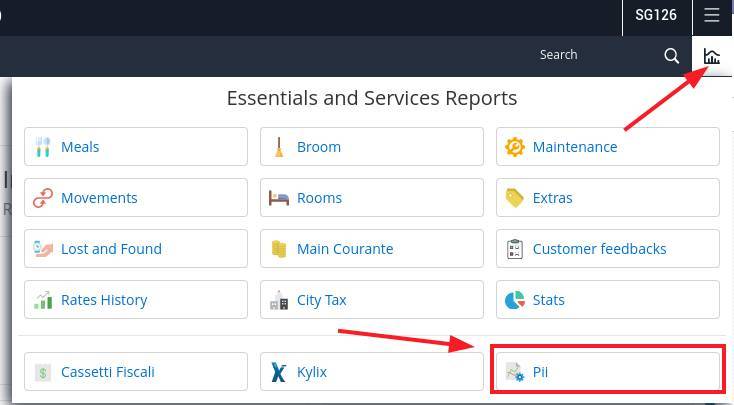
Task: Click the Kylix X logo icon
Action: [279, 372]
